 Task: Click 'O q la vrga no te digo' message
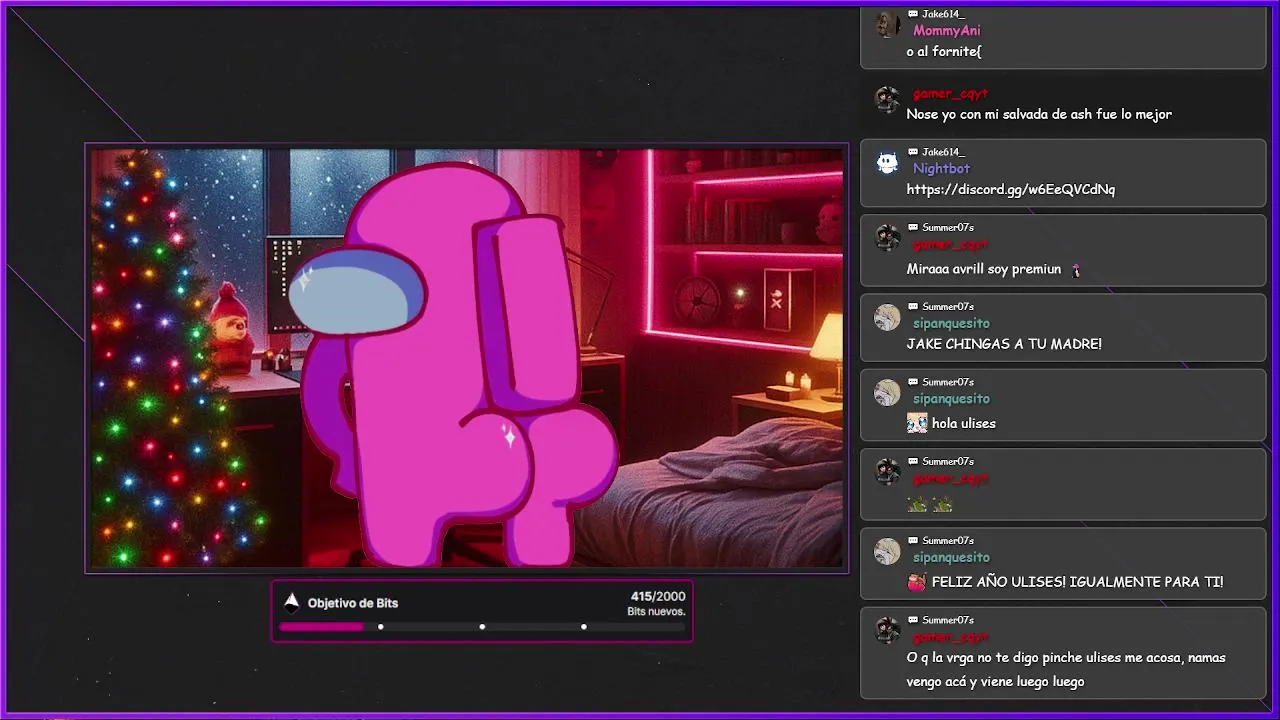[1066, 669]
